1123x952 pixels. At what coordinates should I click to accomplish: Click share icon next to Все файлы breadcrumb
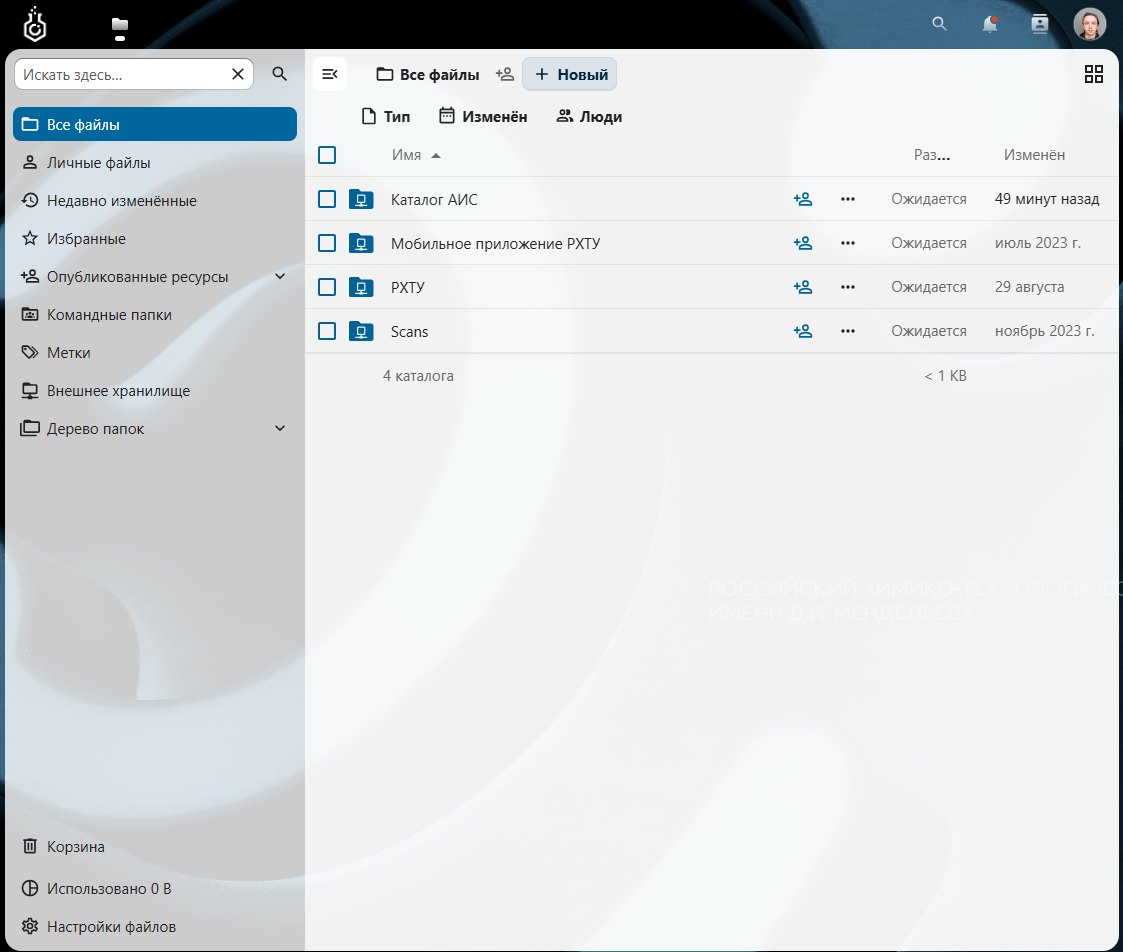(505, 74)
